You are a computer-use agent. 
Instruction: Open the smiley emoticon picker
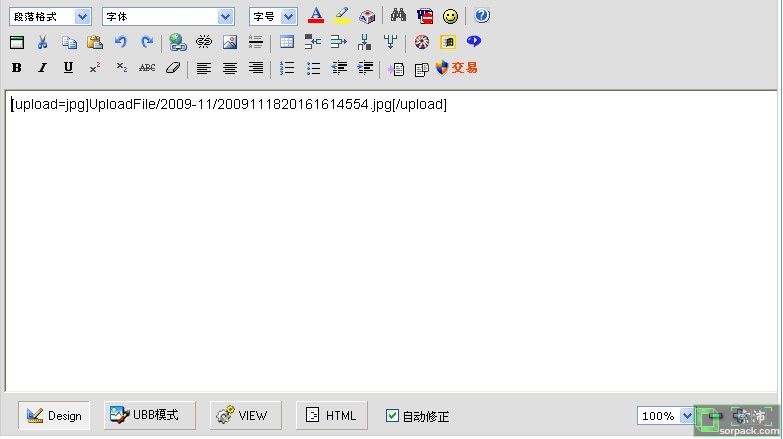(451, 16)
